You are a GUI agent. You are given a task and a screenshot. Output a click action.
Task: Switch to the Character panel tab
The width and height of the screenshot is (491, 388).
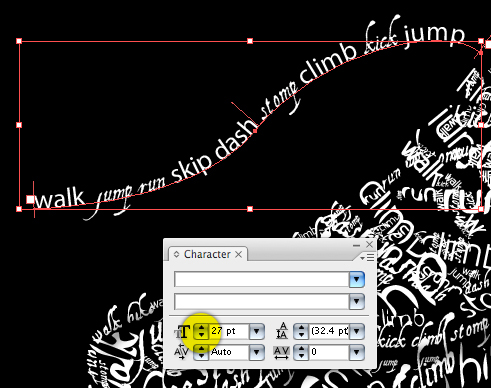point(207,255)
